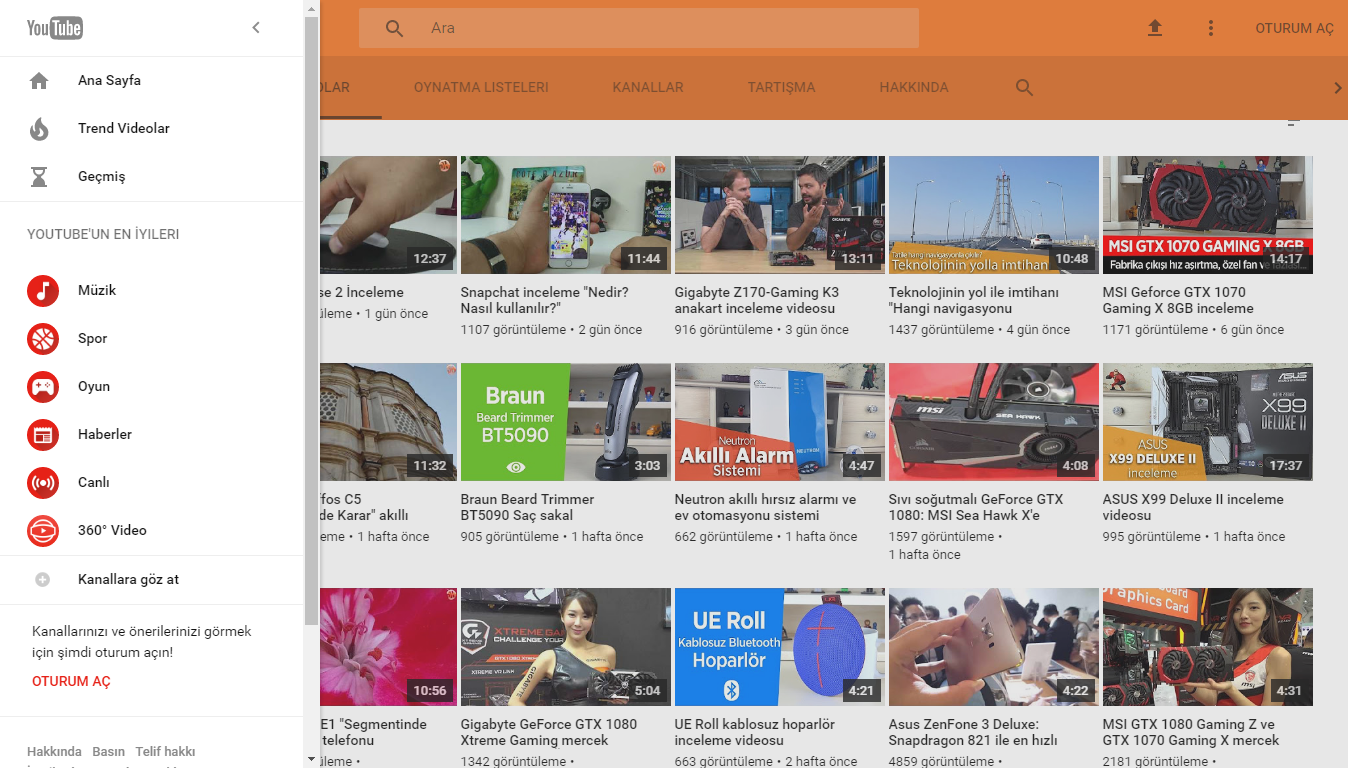Click the '1107 görüntüleme' text under Snapchat video
The width and height of the screenshot is (1348, 768).
click(513, 330)
